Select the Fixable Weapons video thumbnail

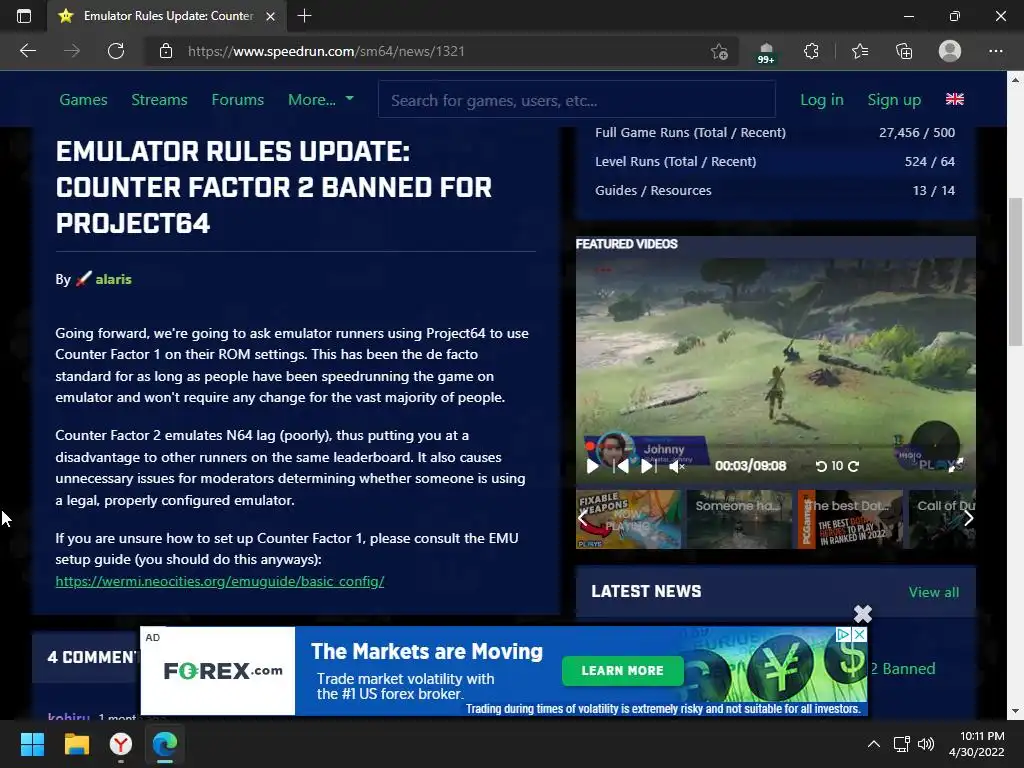(x=628, y=519)
